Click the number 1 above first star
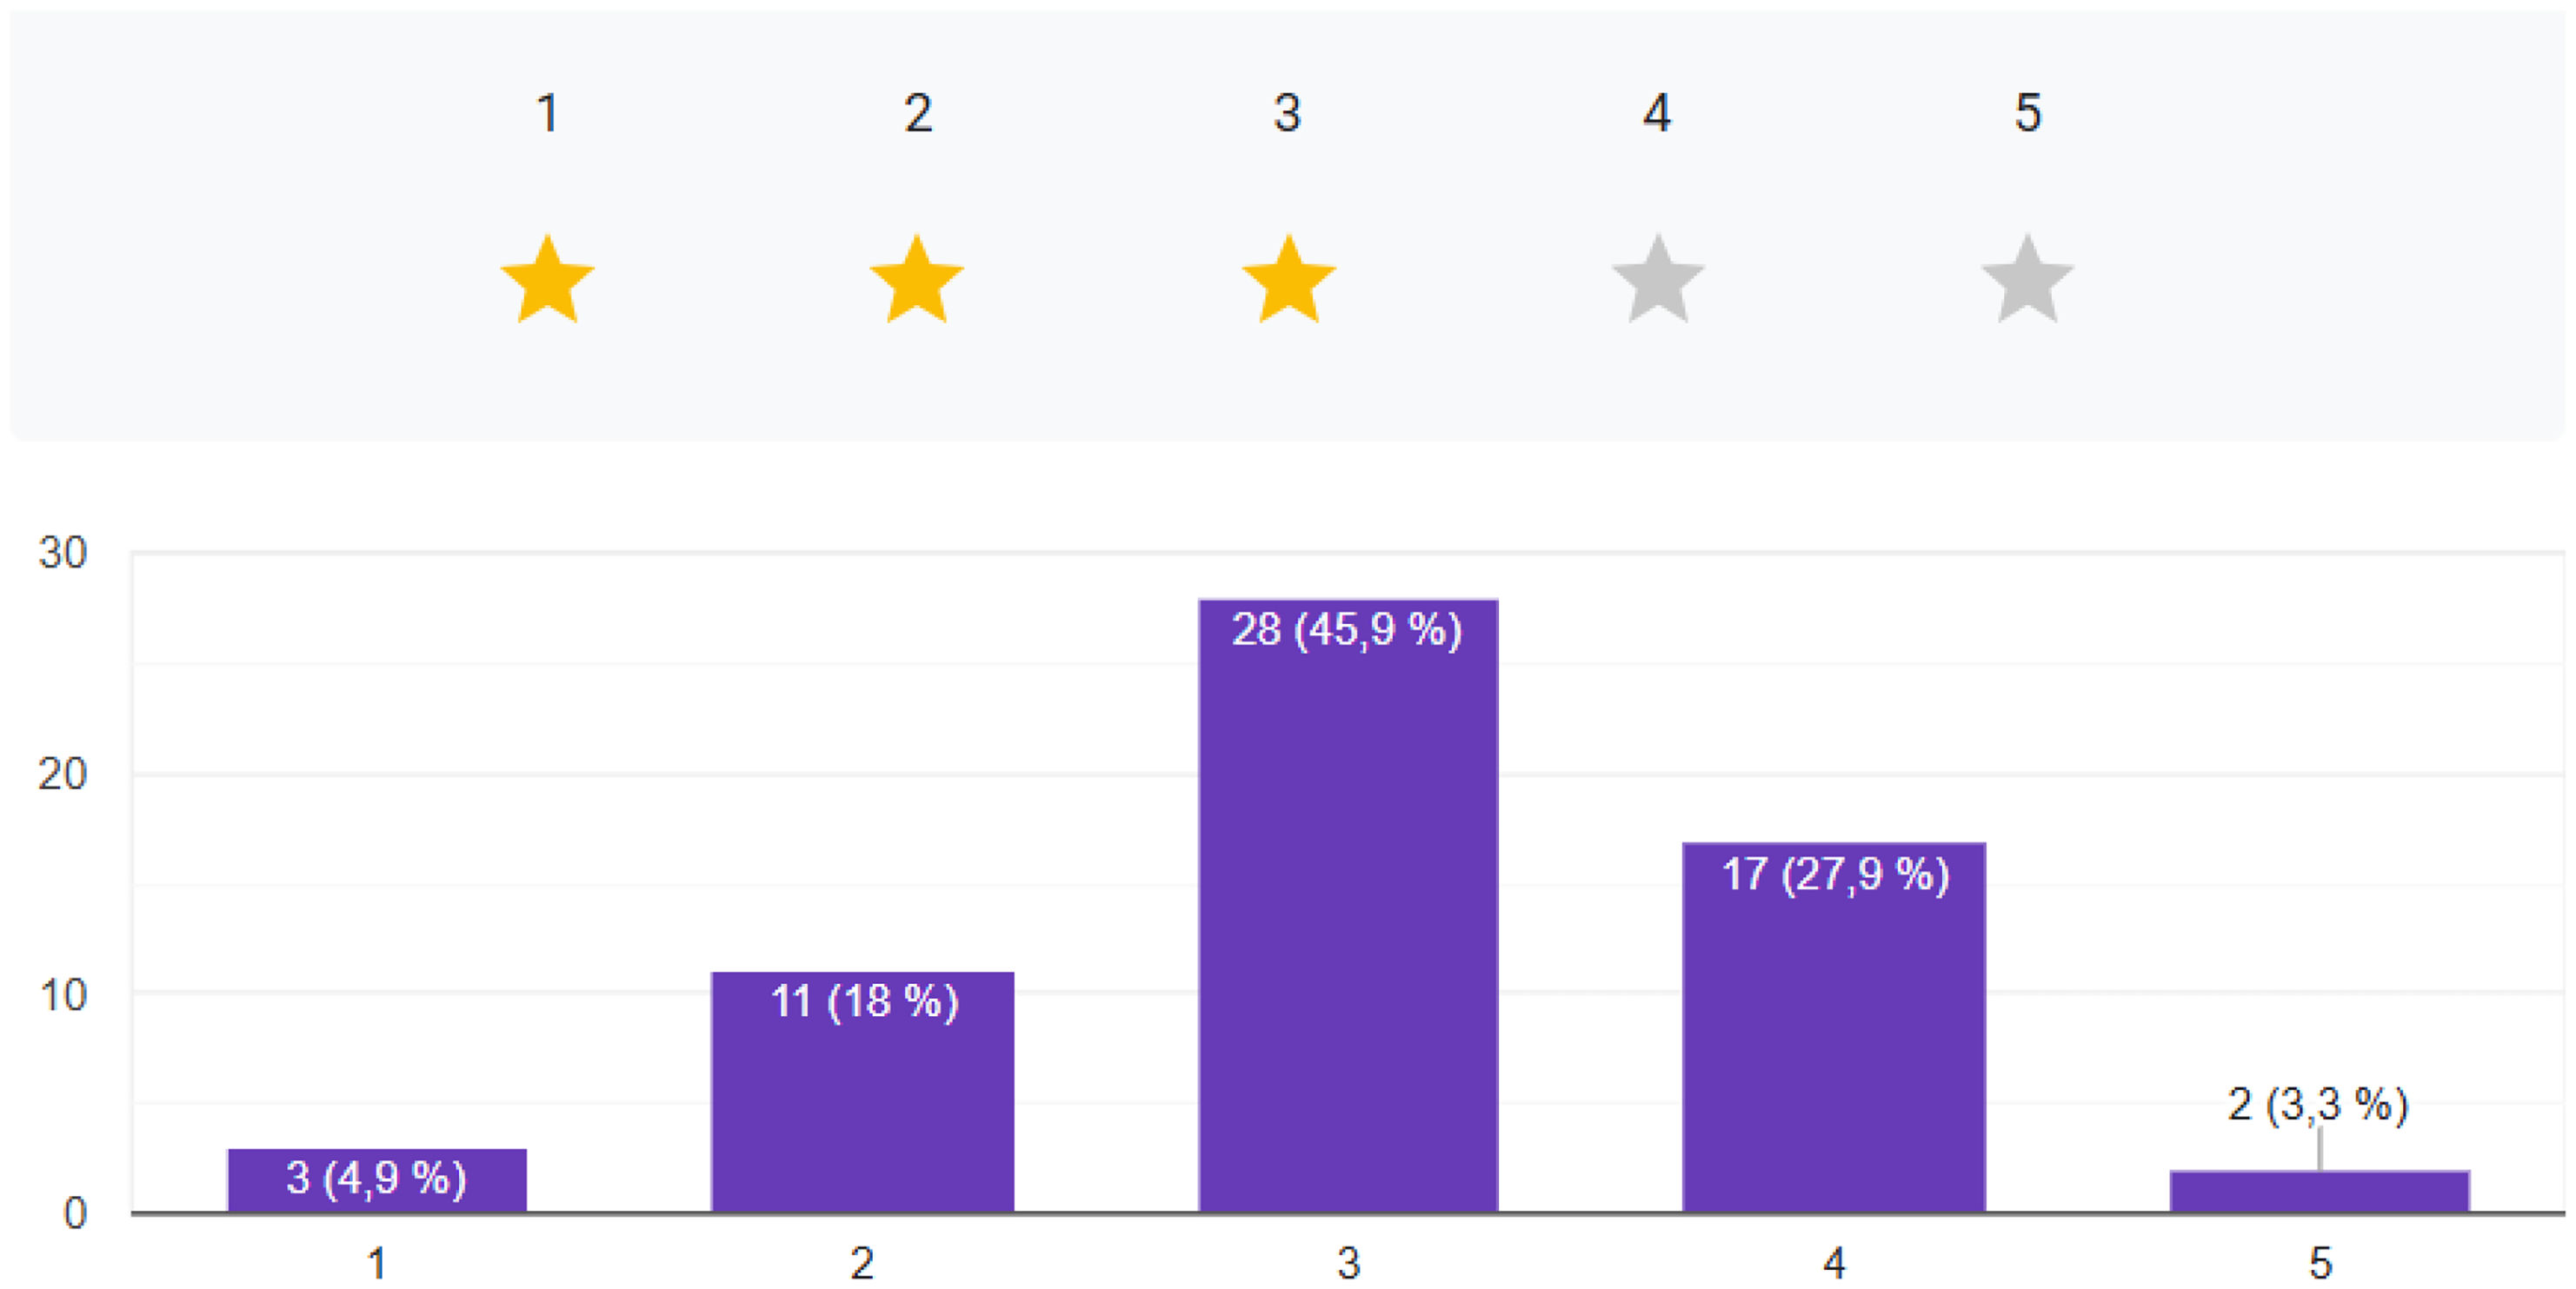This screenshot has width=2576, height=1289. [547, 113]
